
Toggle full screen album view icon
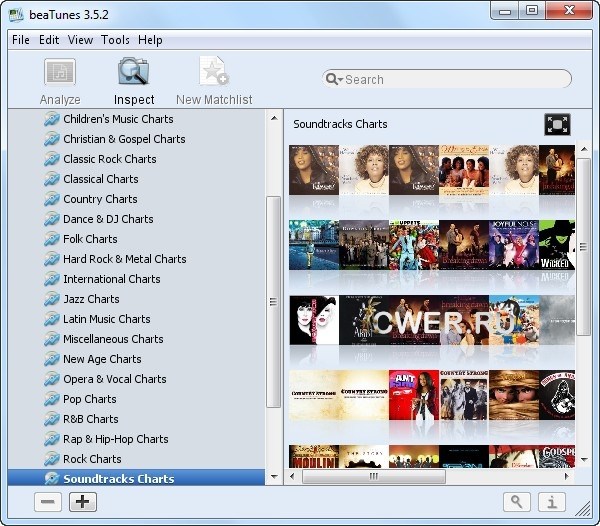tap(557, 124)
